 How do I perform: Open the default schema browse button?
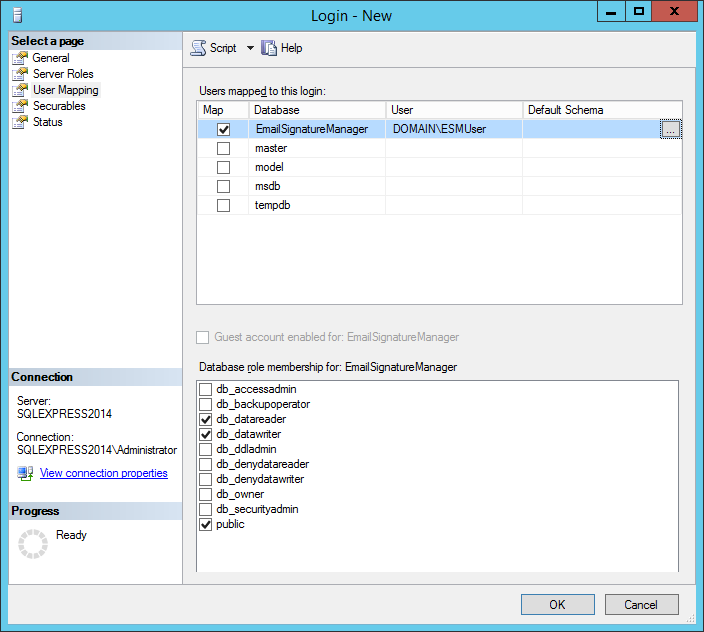(x=671, y=129)
